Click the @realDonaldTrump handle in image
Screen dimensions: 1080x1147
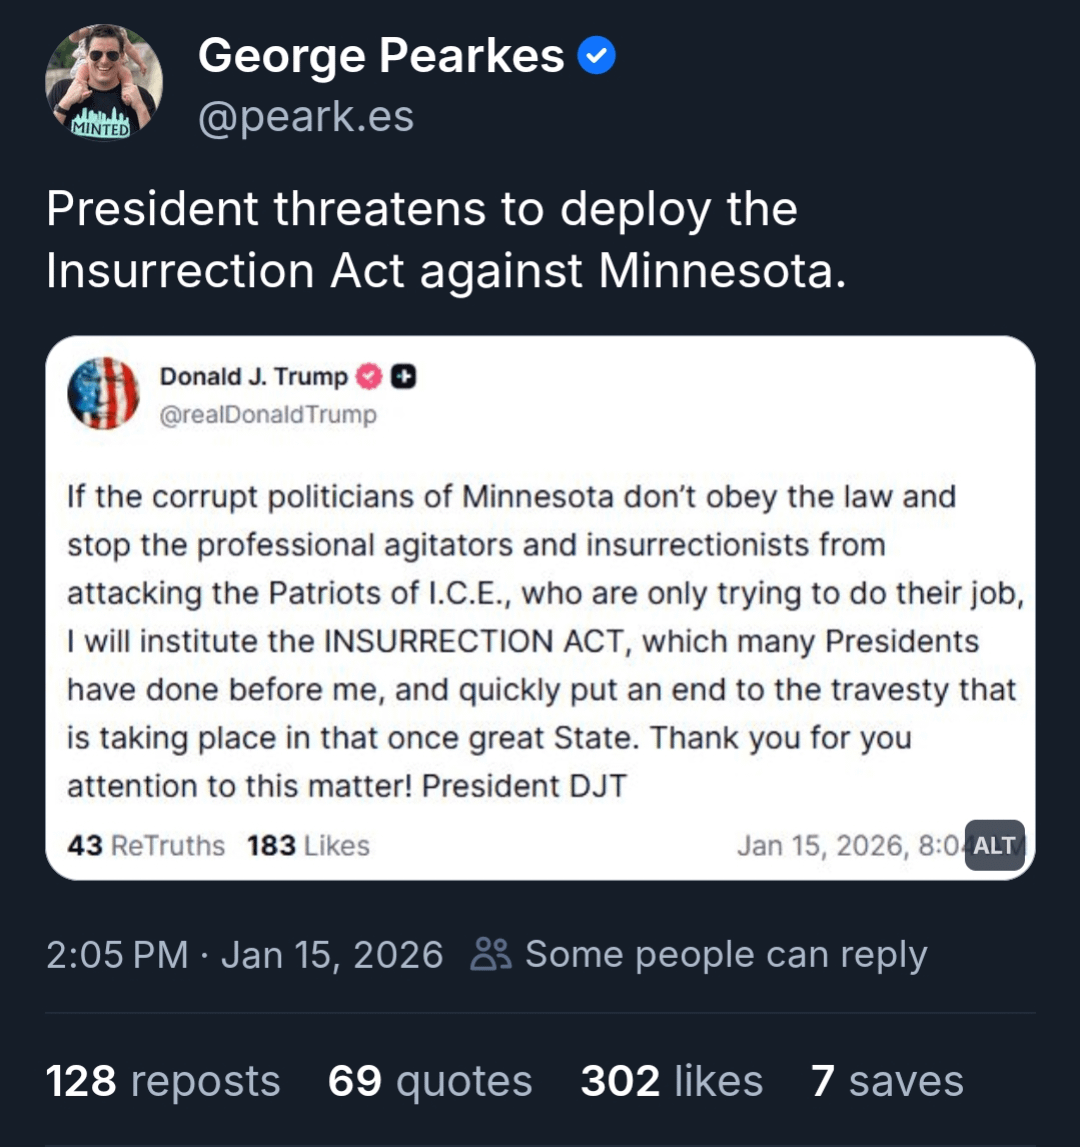pos(268,415)
